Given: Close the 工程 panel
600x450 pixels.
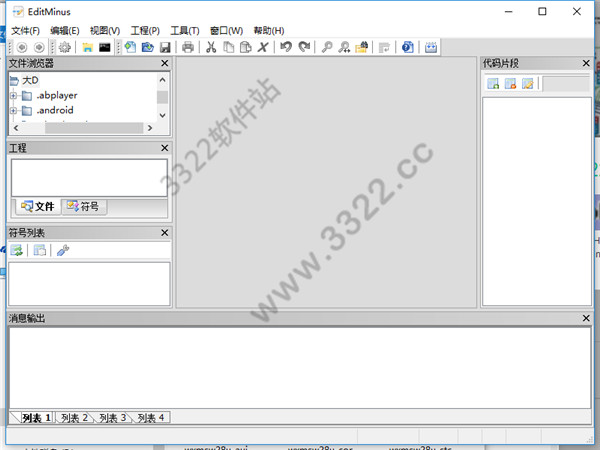Looking at the screenshot, I should pyautogui.click(x=165, y=148).
